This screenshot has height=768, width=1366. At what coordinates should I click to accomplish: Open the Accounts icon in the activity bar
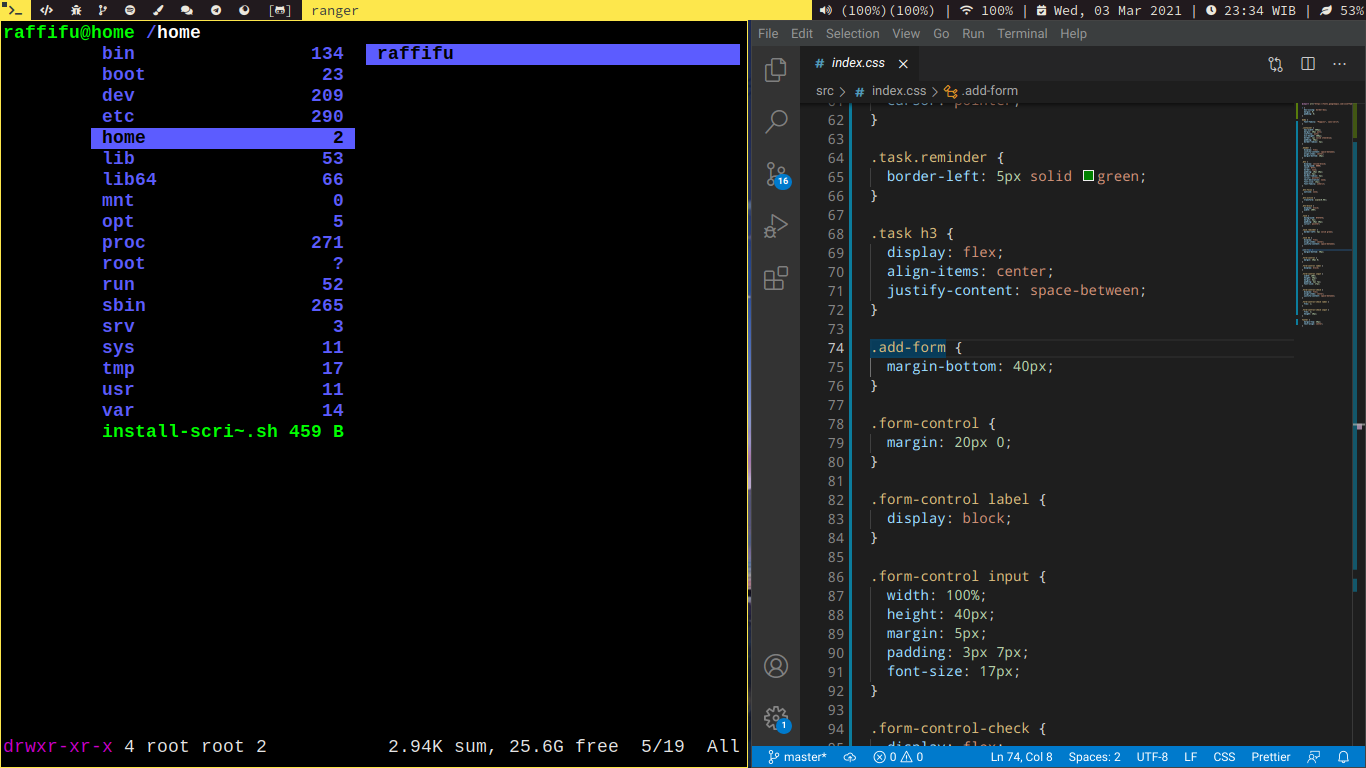click(x=776, y=666)
